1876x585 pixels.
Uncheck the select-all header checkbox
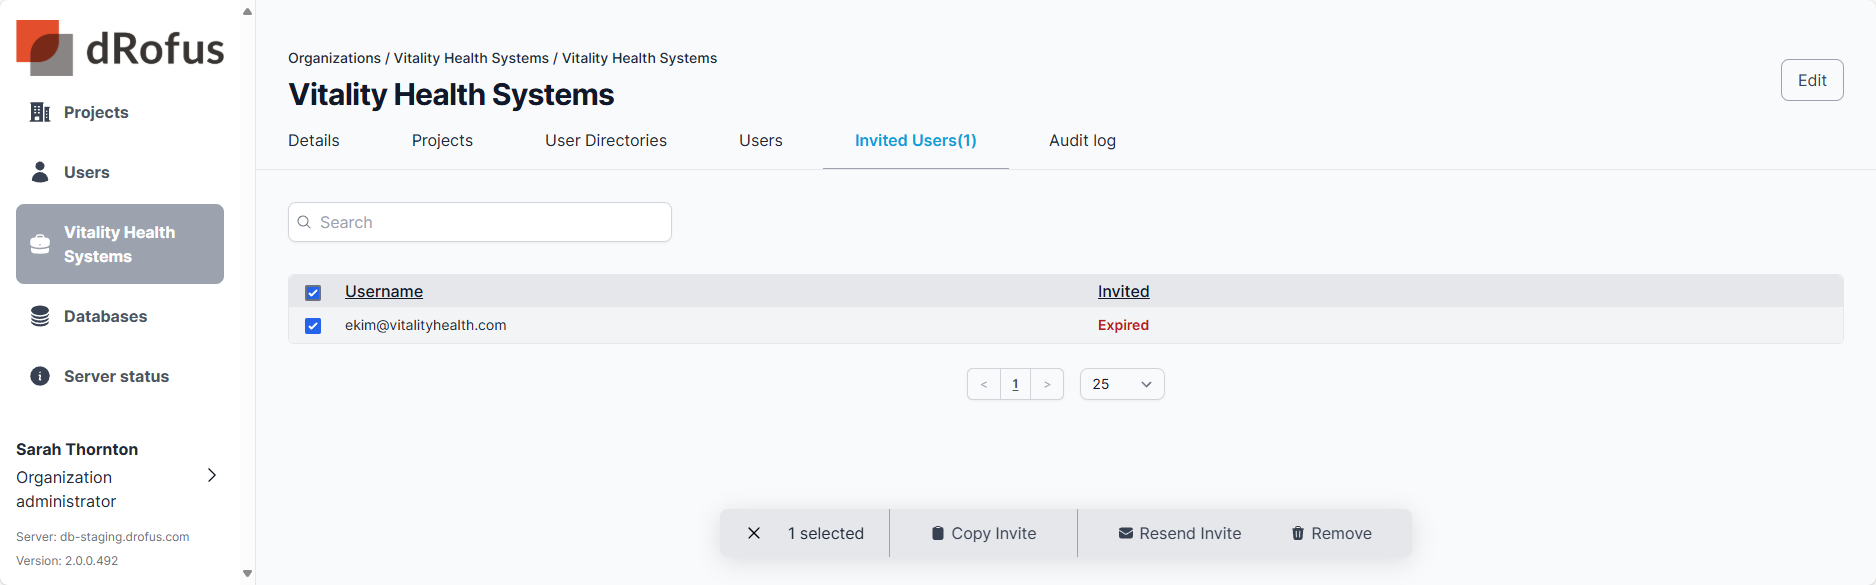313,293
